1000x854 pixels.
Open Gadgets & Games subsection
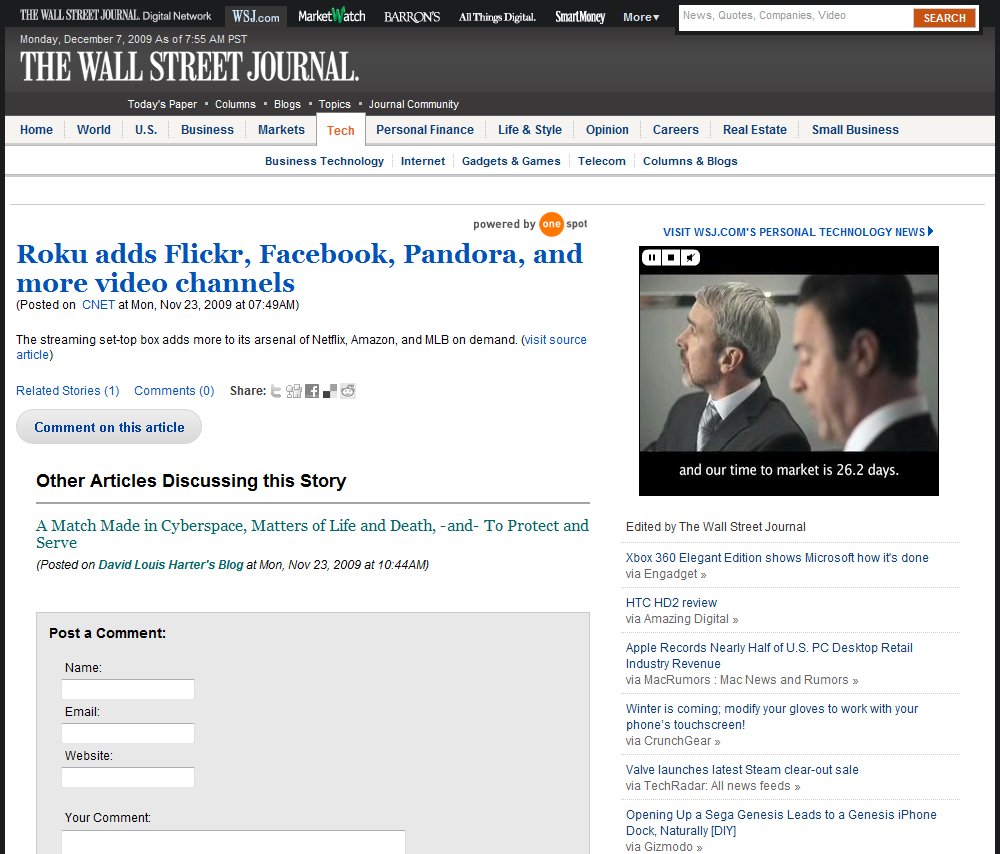511,161
